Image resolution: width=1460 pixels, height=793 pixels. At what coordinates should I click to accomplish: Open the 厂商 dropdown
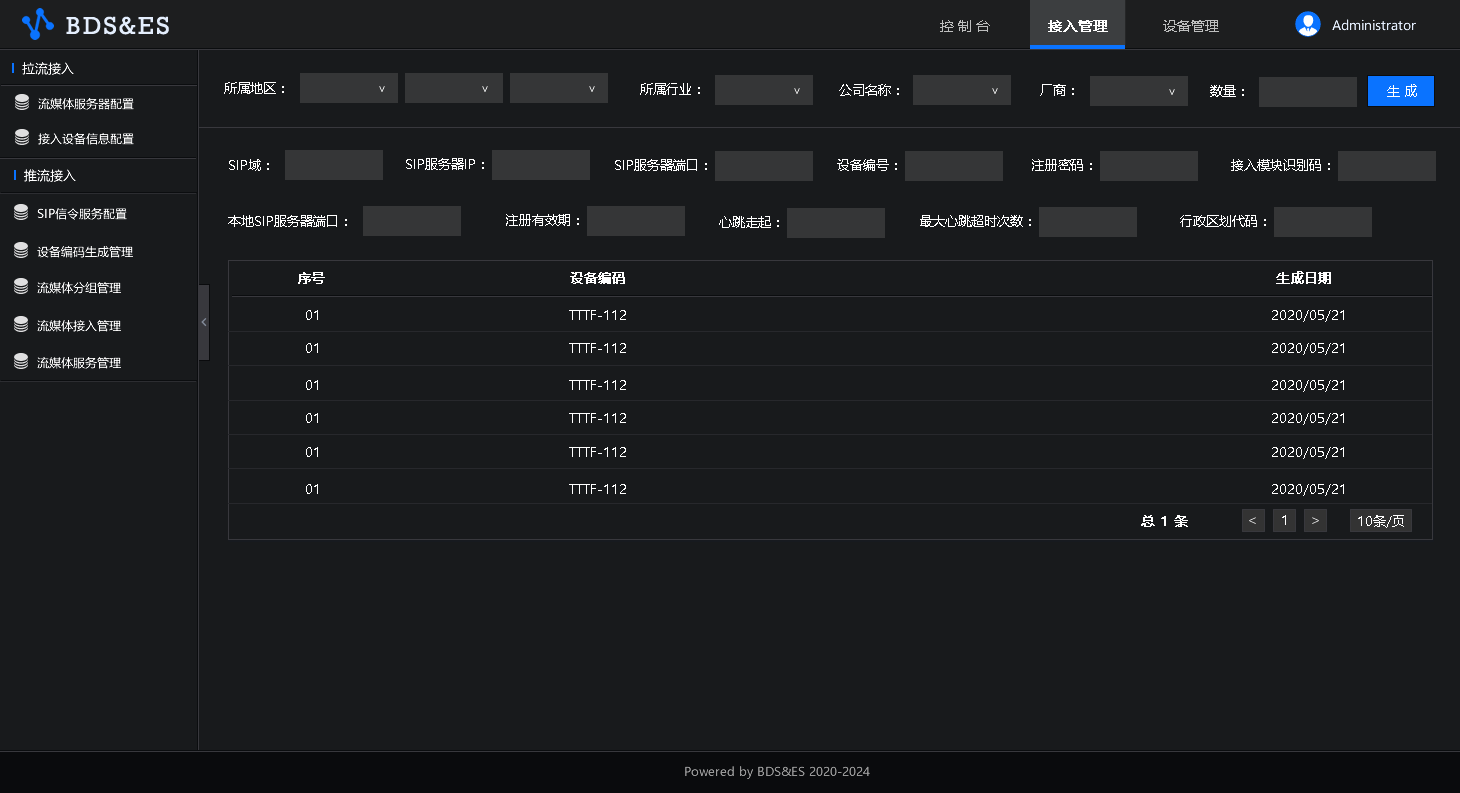coord(1139,90)
